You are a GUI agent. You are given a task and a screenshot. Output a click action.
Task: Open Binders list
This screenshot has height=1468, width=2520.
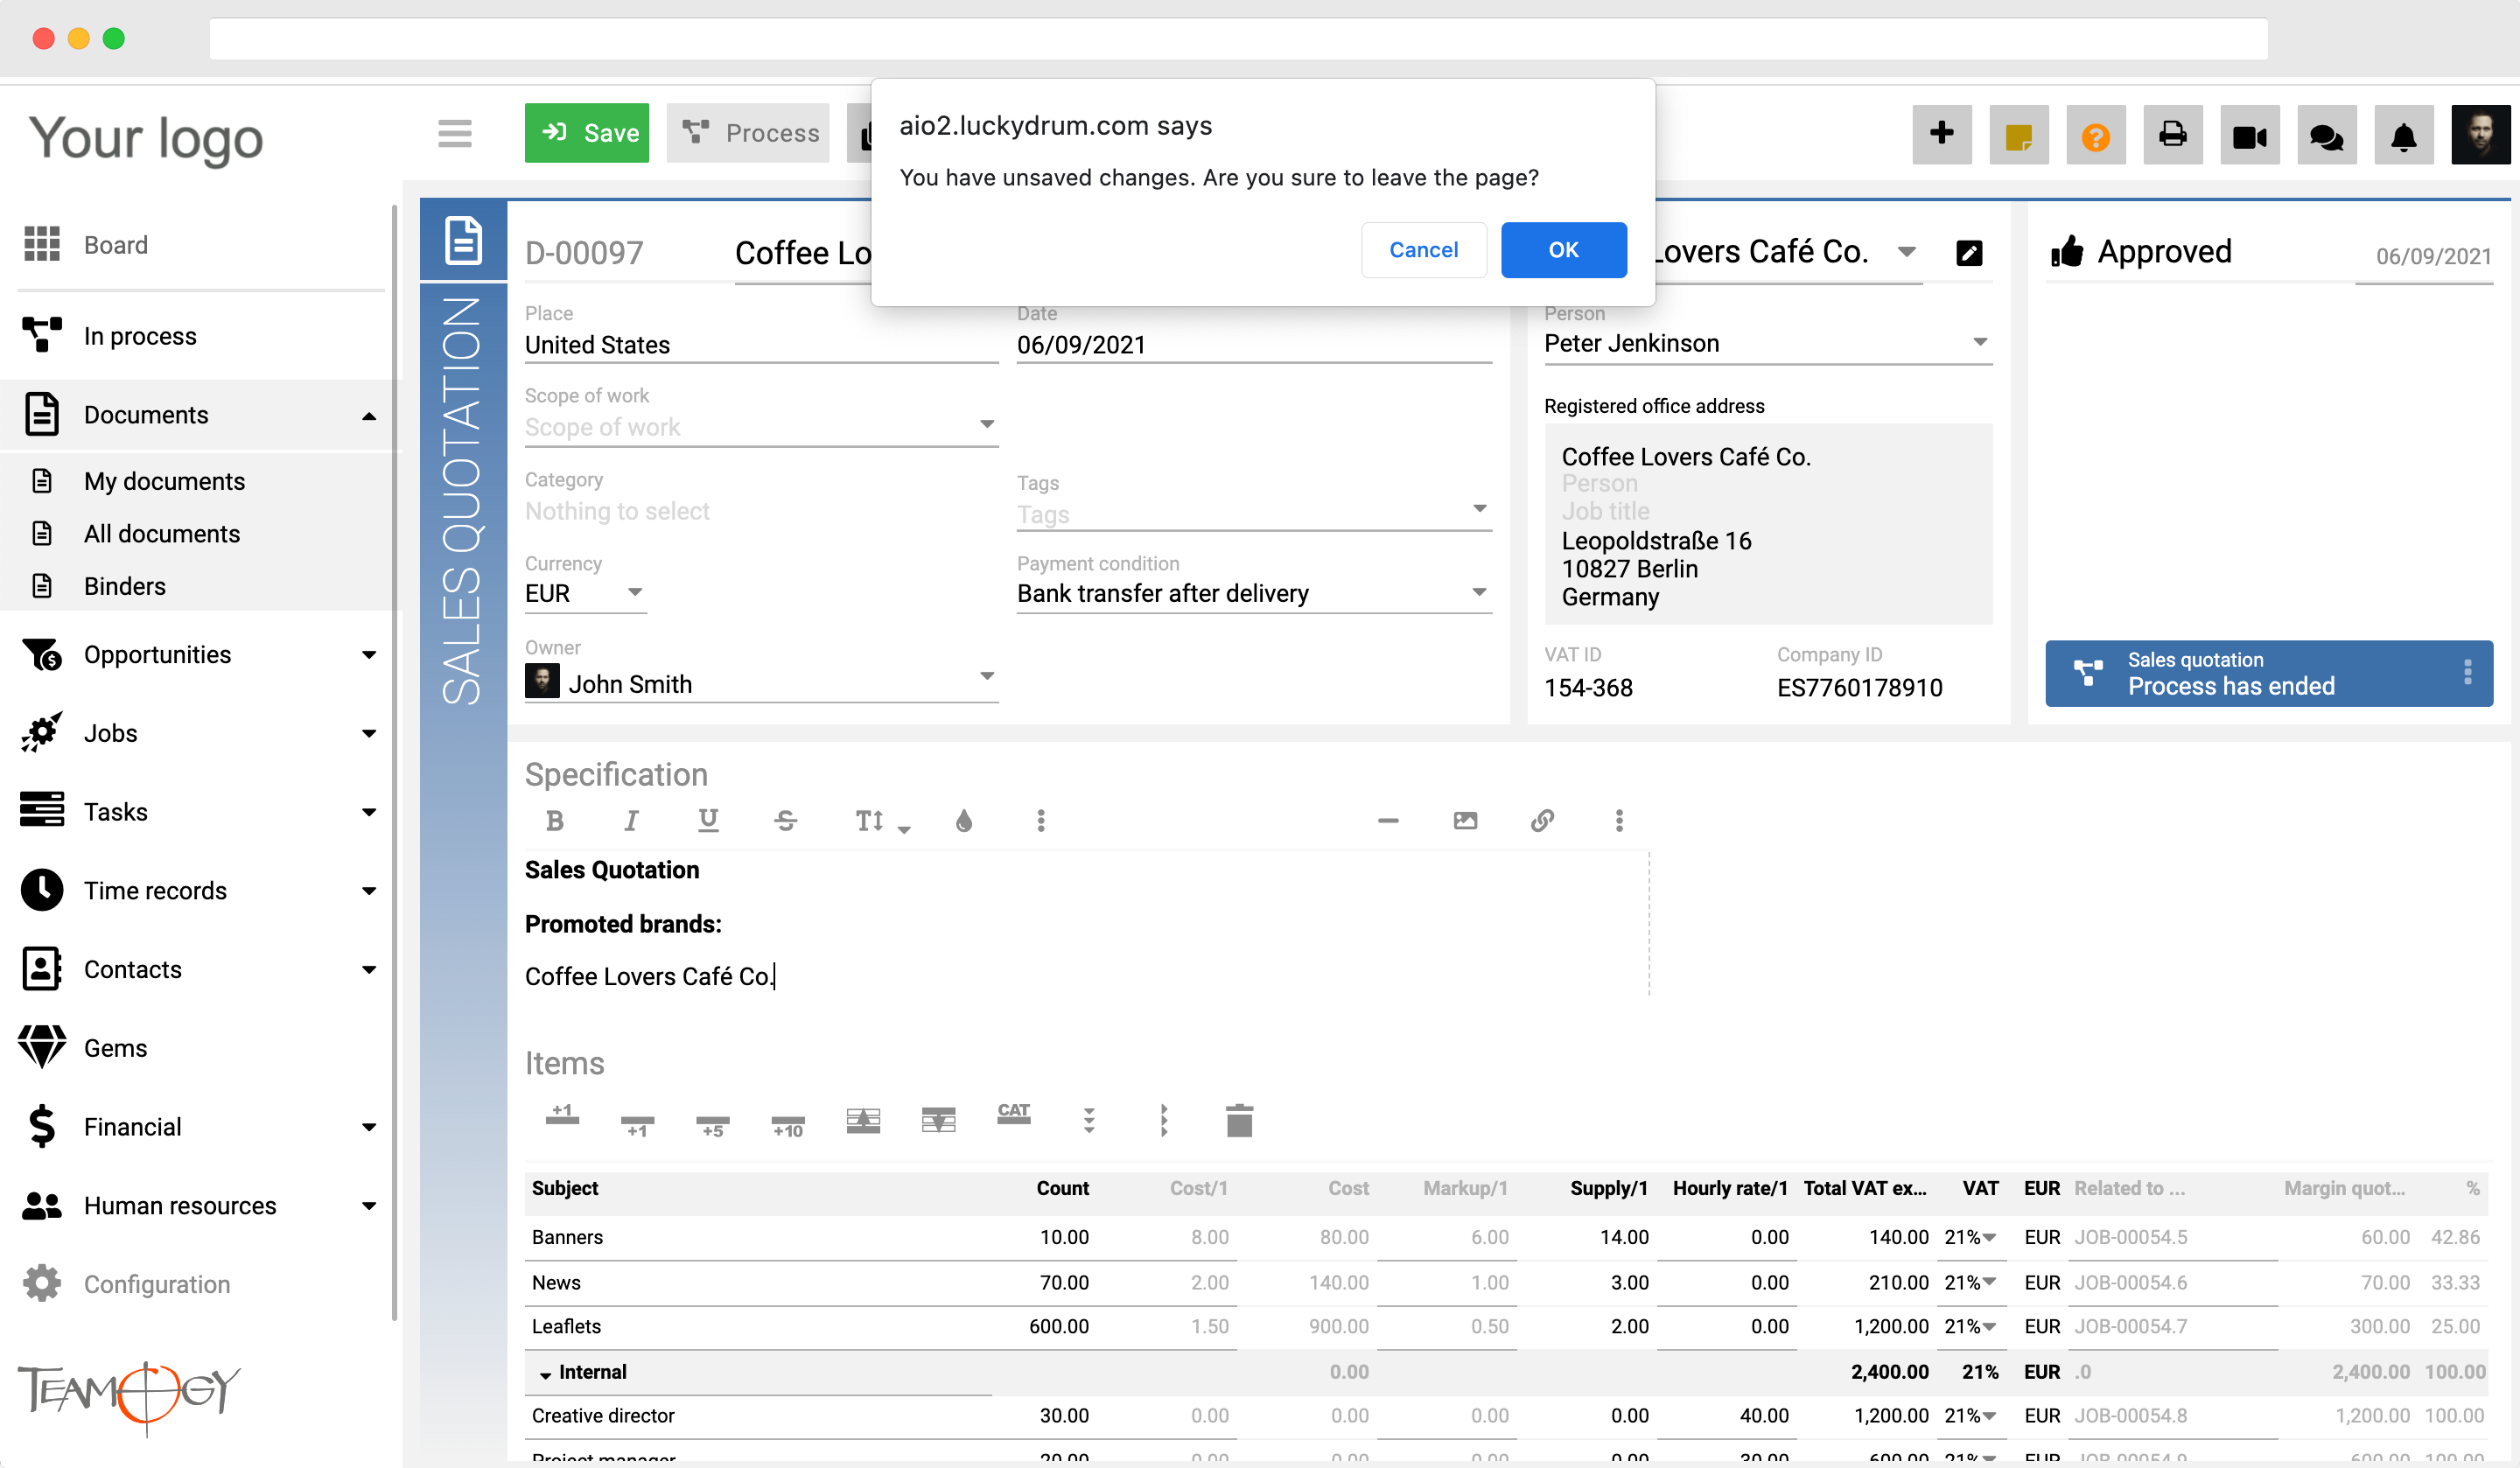tap(125, 585)
